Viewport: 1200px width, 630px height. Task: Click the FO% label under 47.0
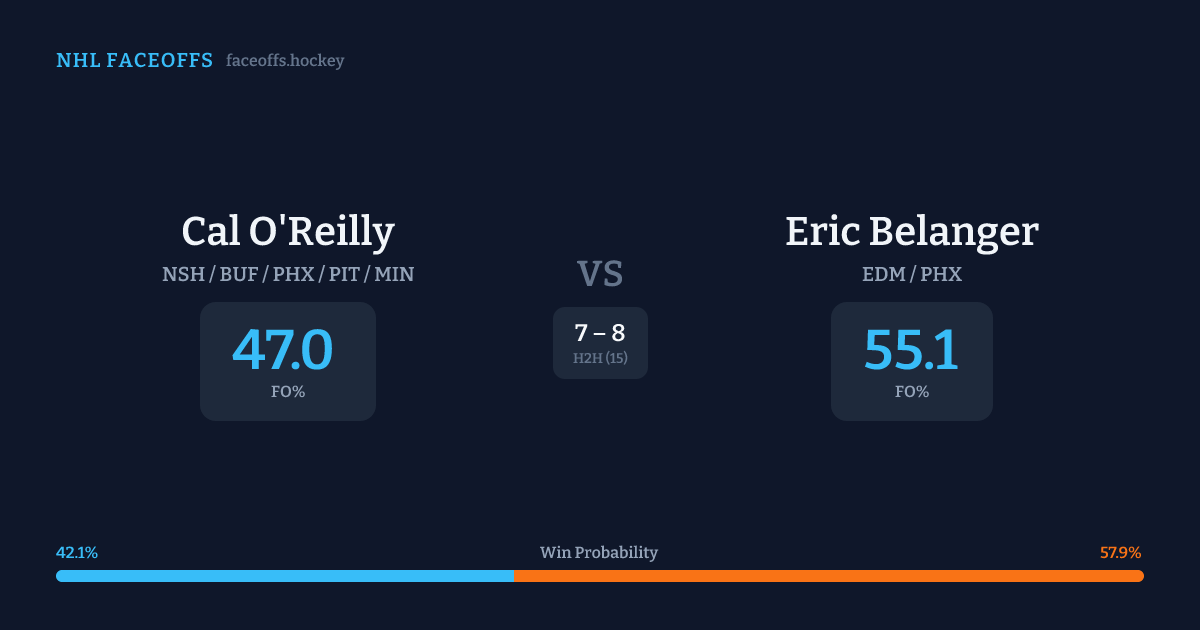coord(288,392)
